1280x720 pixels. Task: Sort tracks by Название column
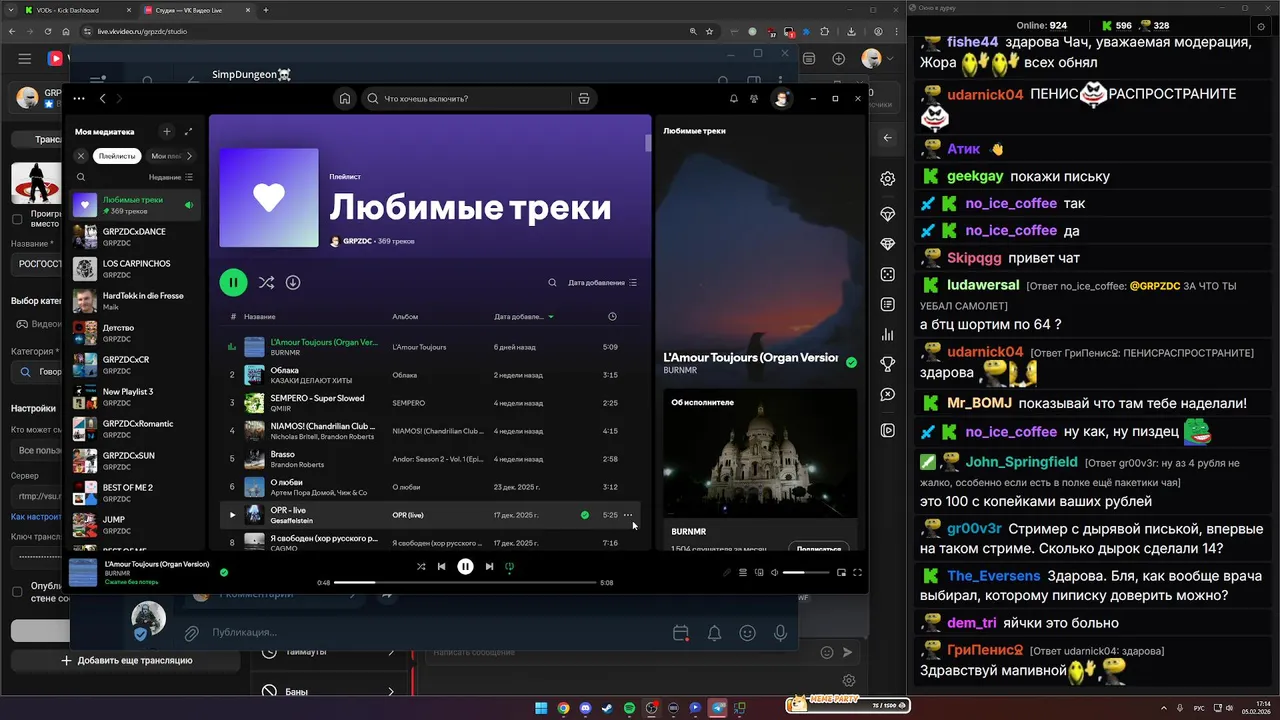tap(259, 316)
